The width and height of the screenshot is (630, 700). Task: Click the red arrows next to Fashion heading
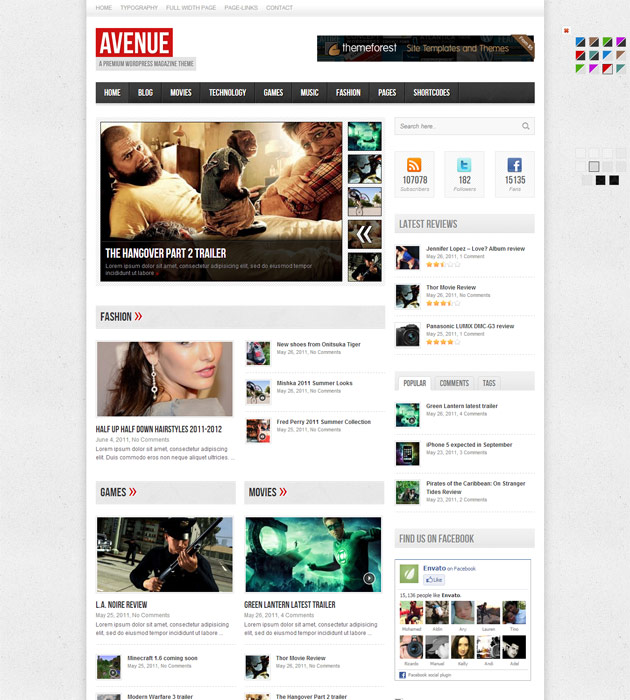point(138,317)
